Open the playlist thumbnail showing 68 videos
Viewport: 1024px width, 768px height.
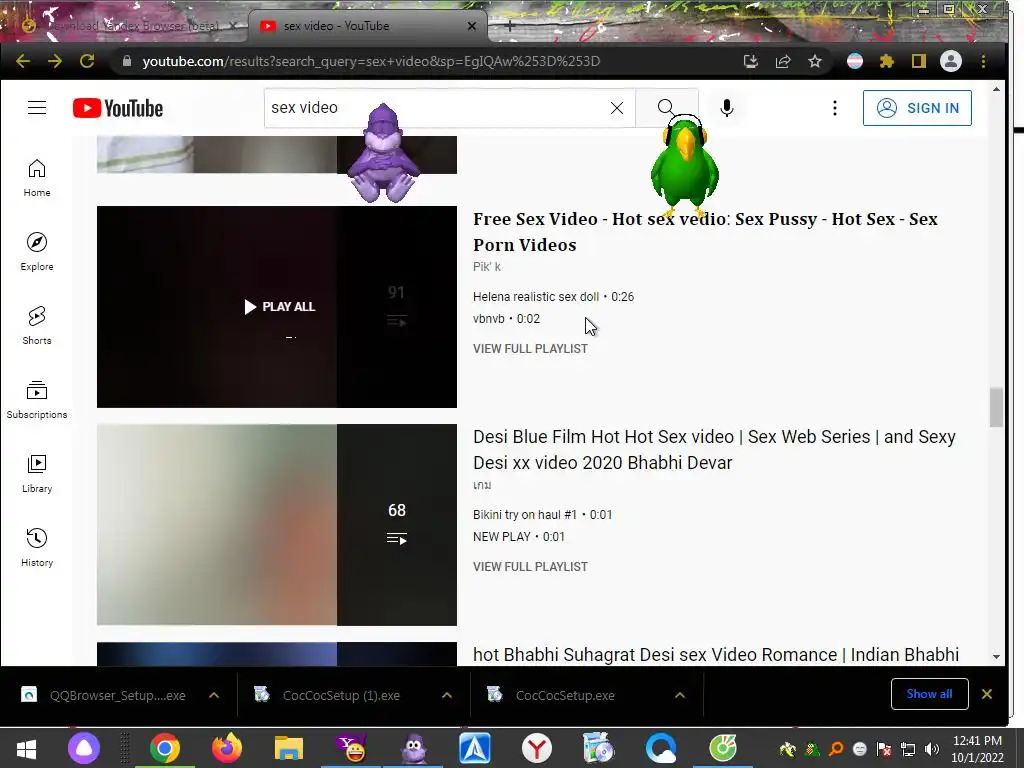(277, 525)
